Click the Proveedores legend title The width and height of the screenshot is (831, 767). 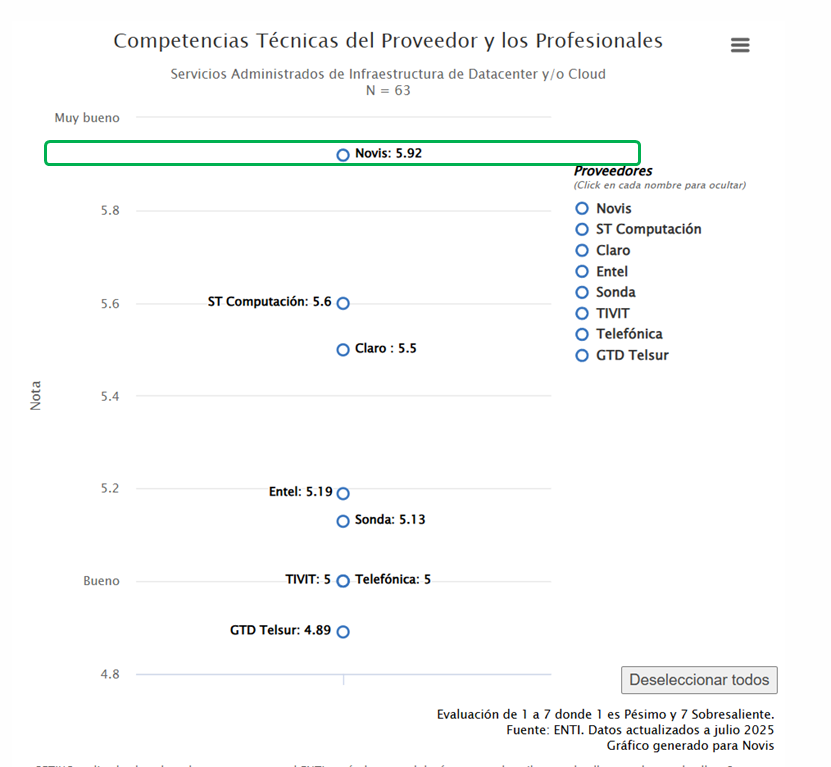[x=613, y=171]
